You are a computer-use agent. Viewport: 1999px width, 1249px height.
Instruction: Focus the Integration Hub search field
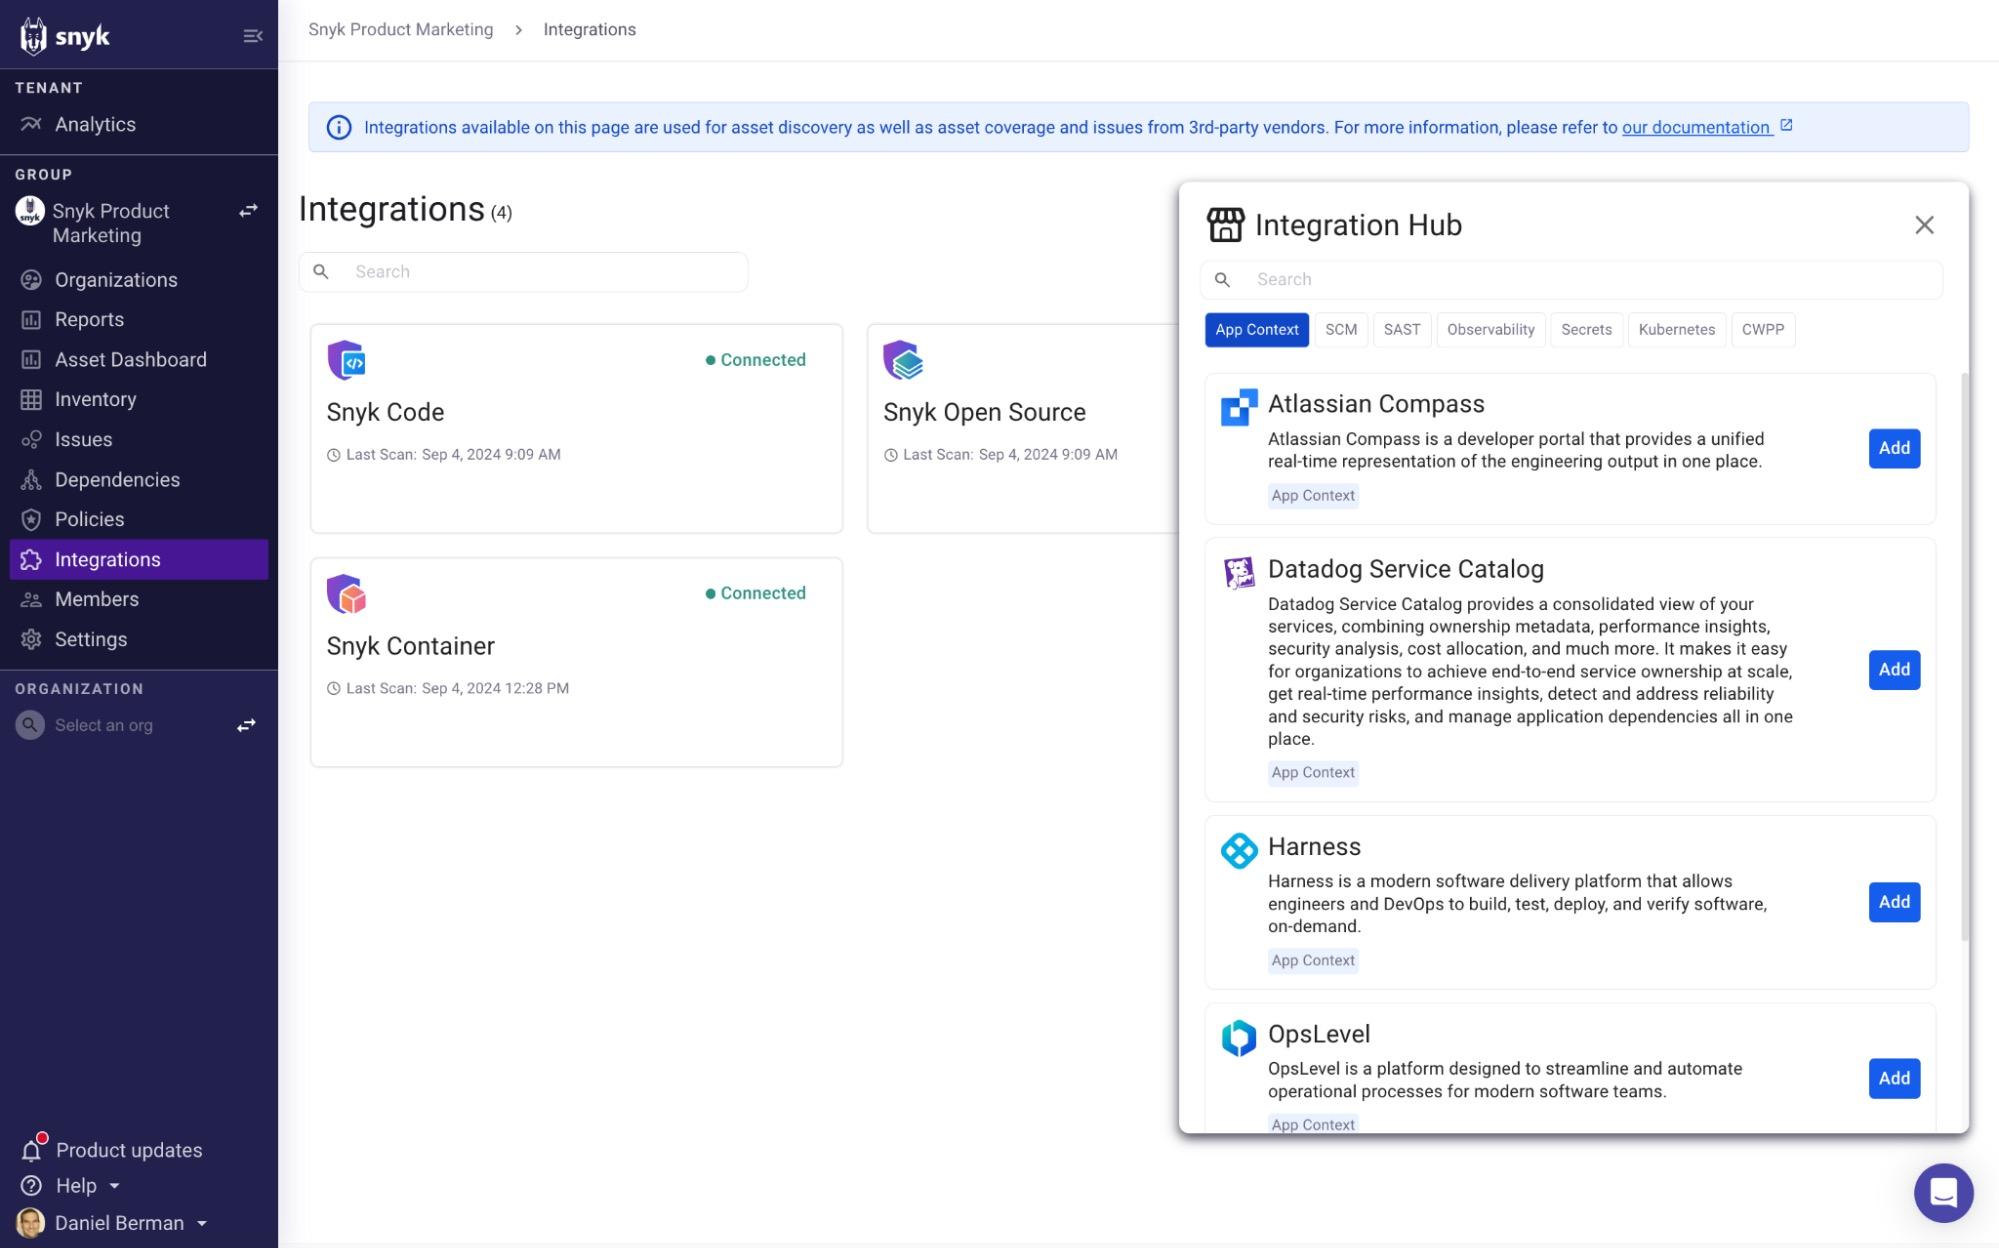pos(1571,280)
